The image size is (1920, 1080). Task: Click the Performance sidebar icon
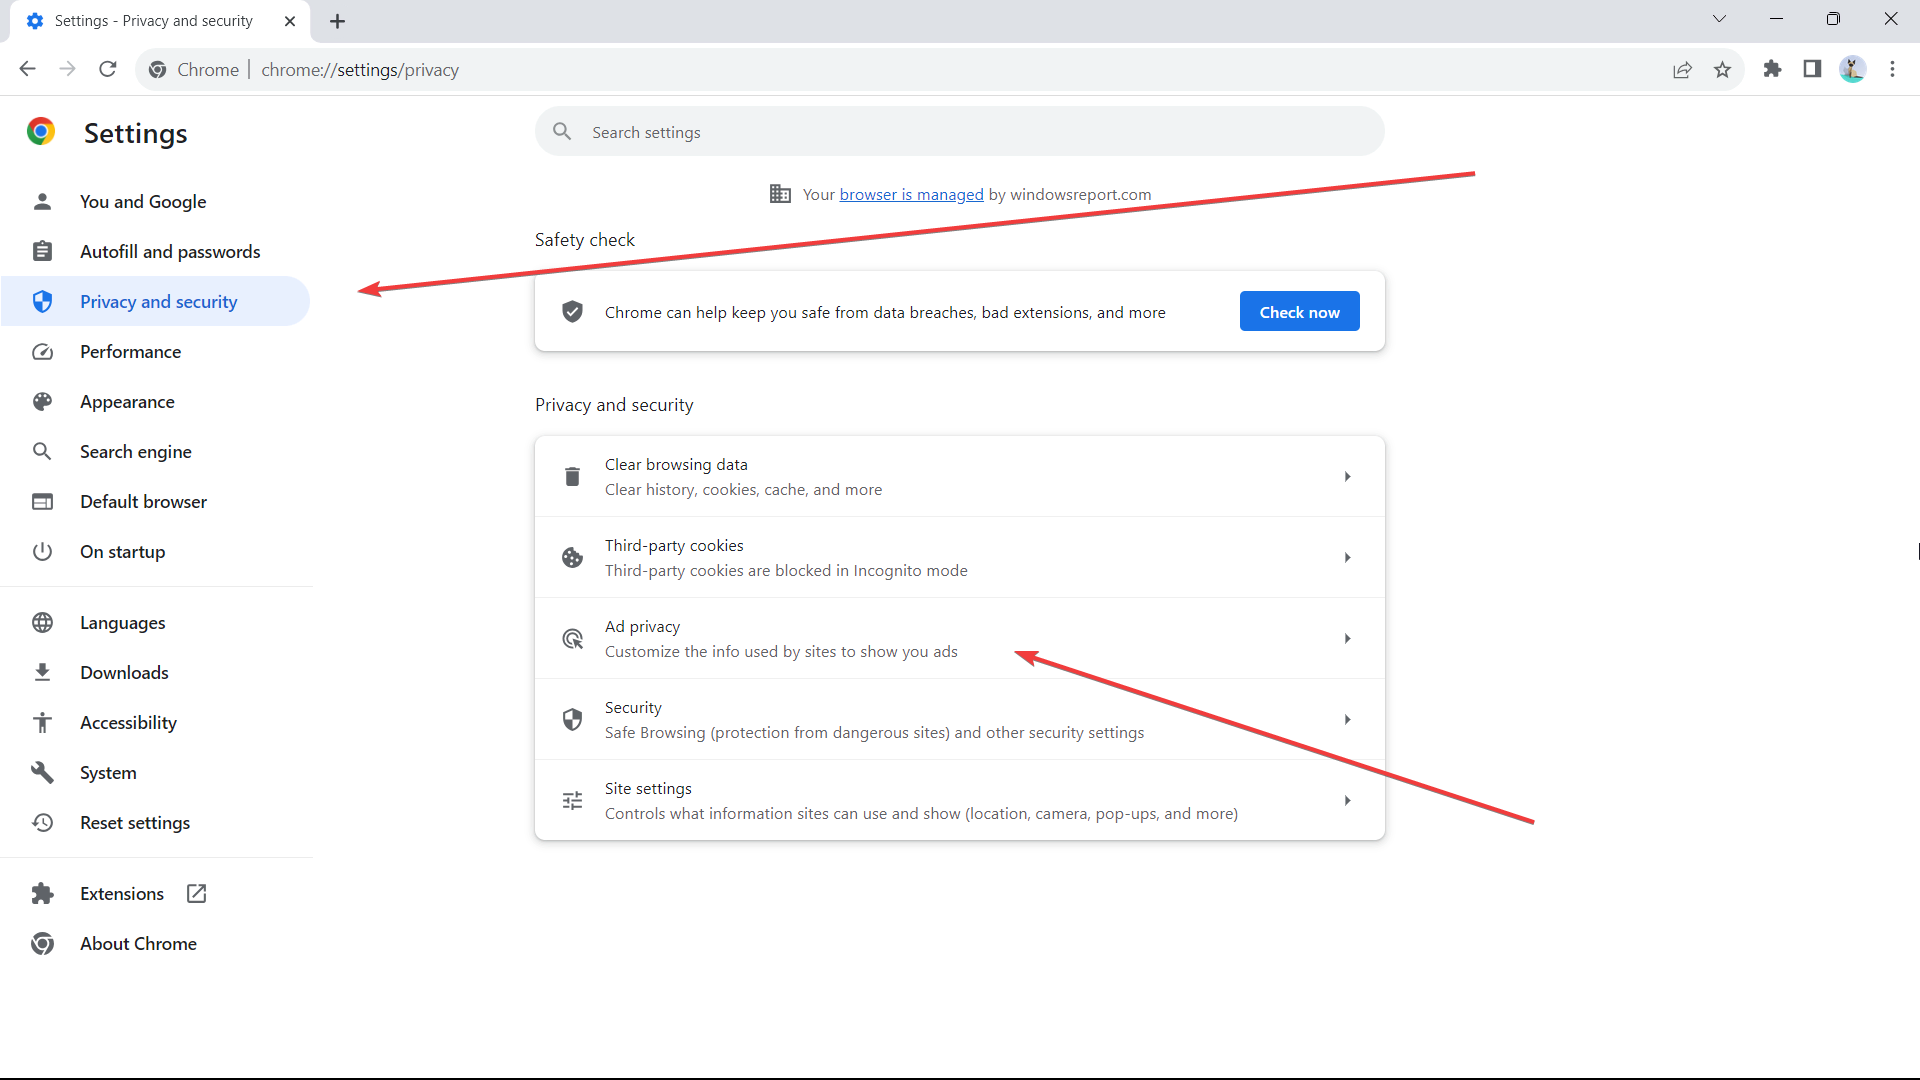[42, 351]
